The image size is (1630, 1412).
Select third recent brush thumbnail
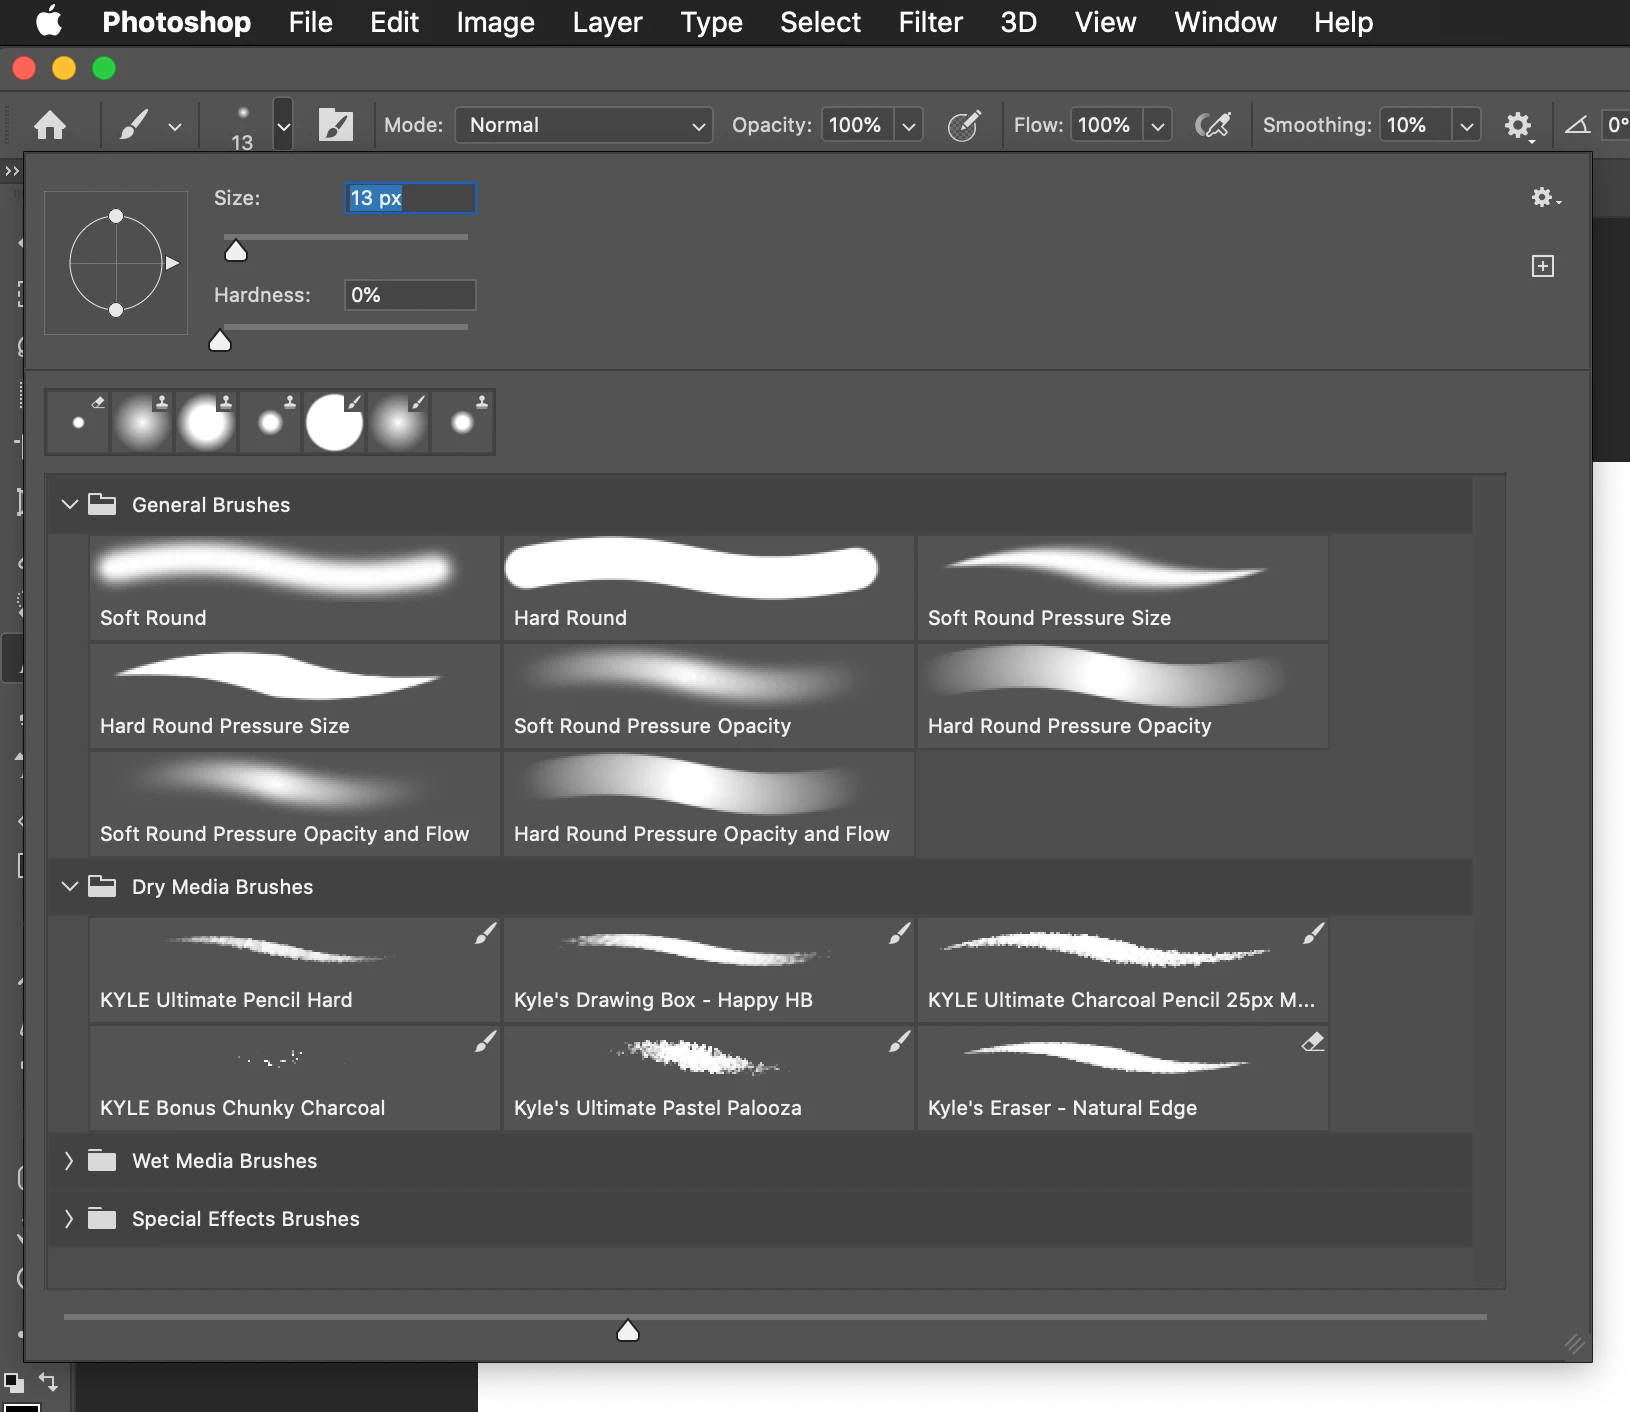(x=206, y=422)
